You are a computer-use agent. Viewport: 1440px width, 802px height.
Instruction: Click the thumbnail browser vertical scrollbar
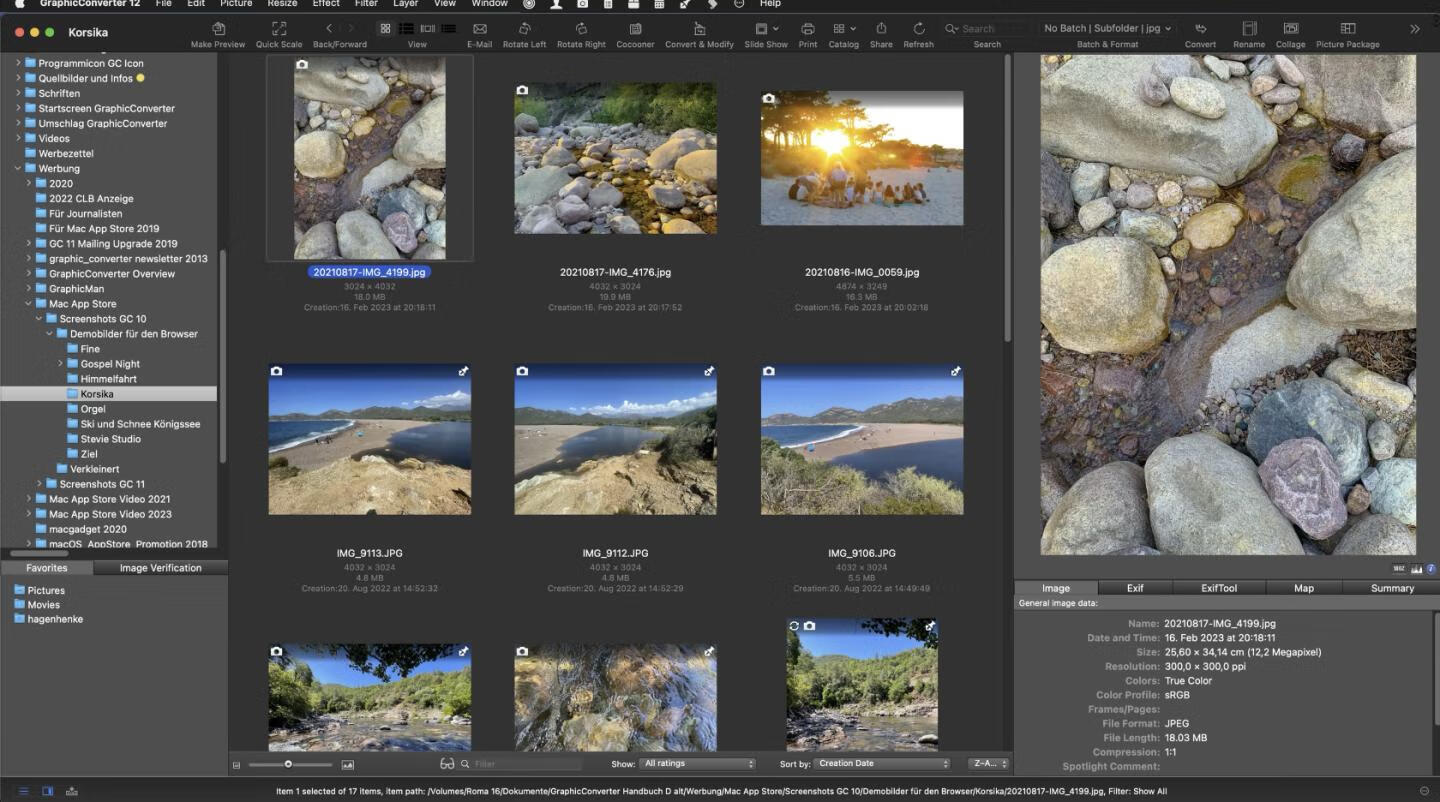(1007, 197)
